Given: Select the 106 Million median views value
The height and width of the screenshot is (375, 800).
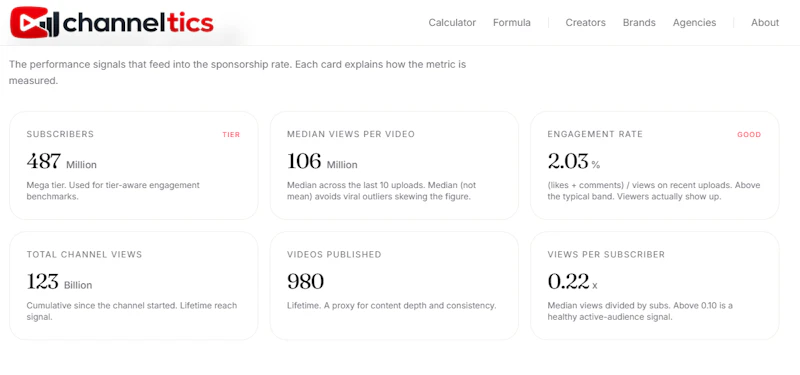Looking at the screenshot, I should (x=322, y=162).
